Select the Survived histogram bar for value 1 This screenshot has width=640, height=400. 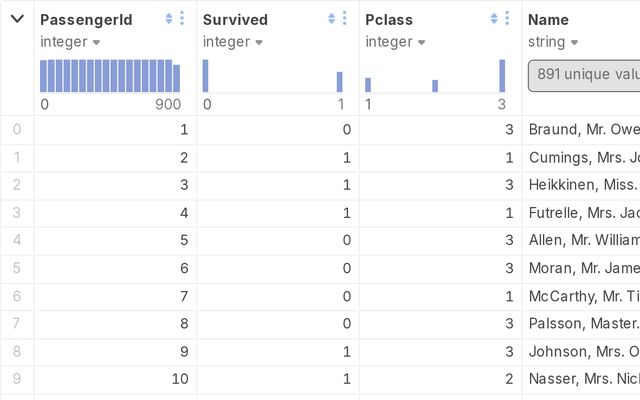coord(339,82)
